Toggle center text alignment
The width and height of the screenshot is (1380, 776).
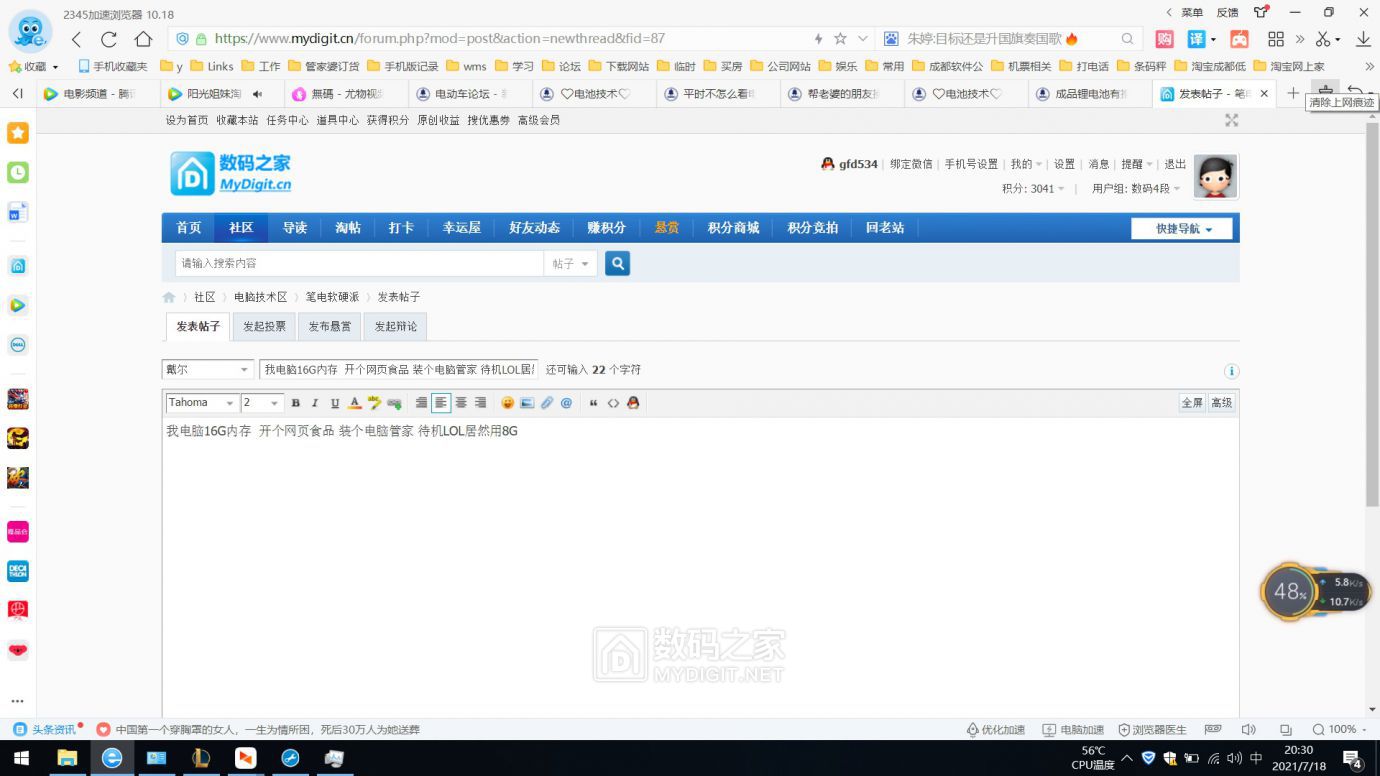point(461,403)
